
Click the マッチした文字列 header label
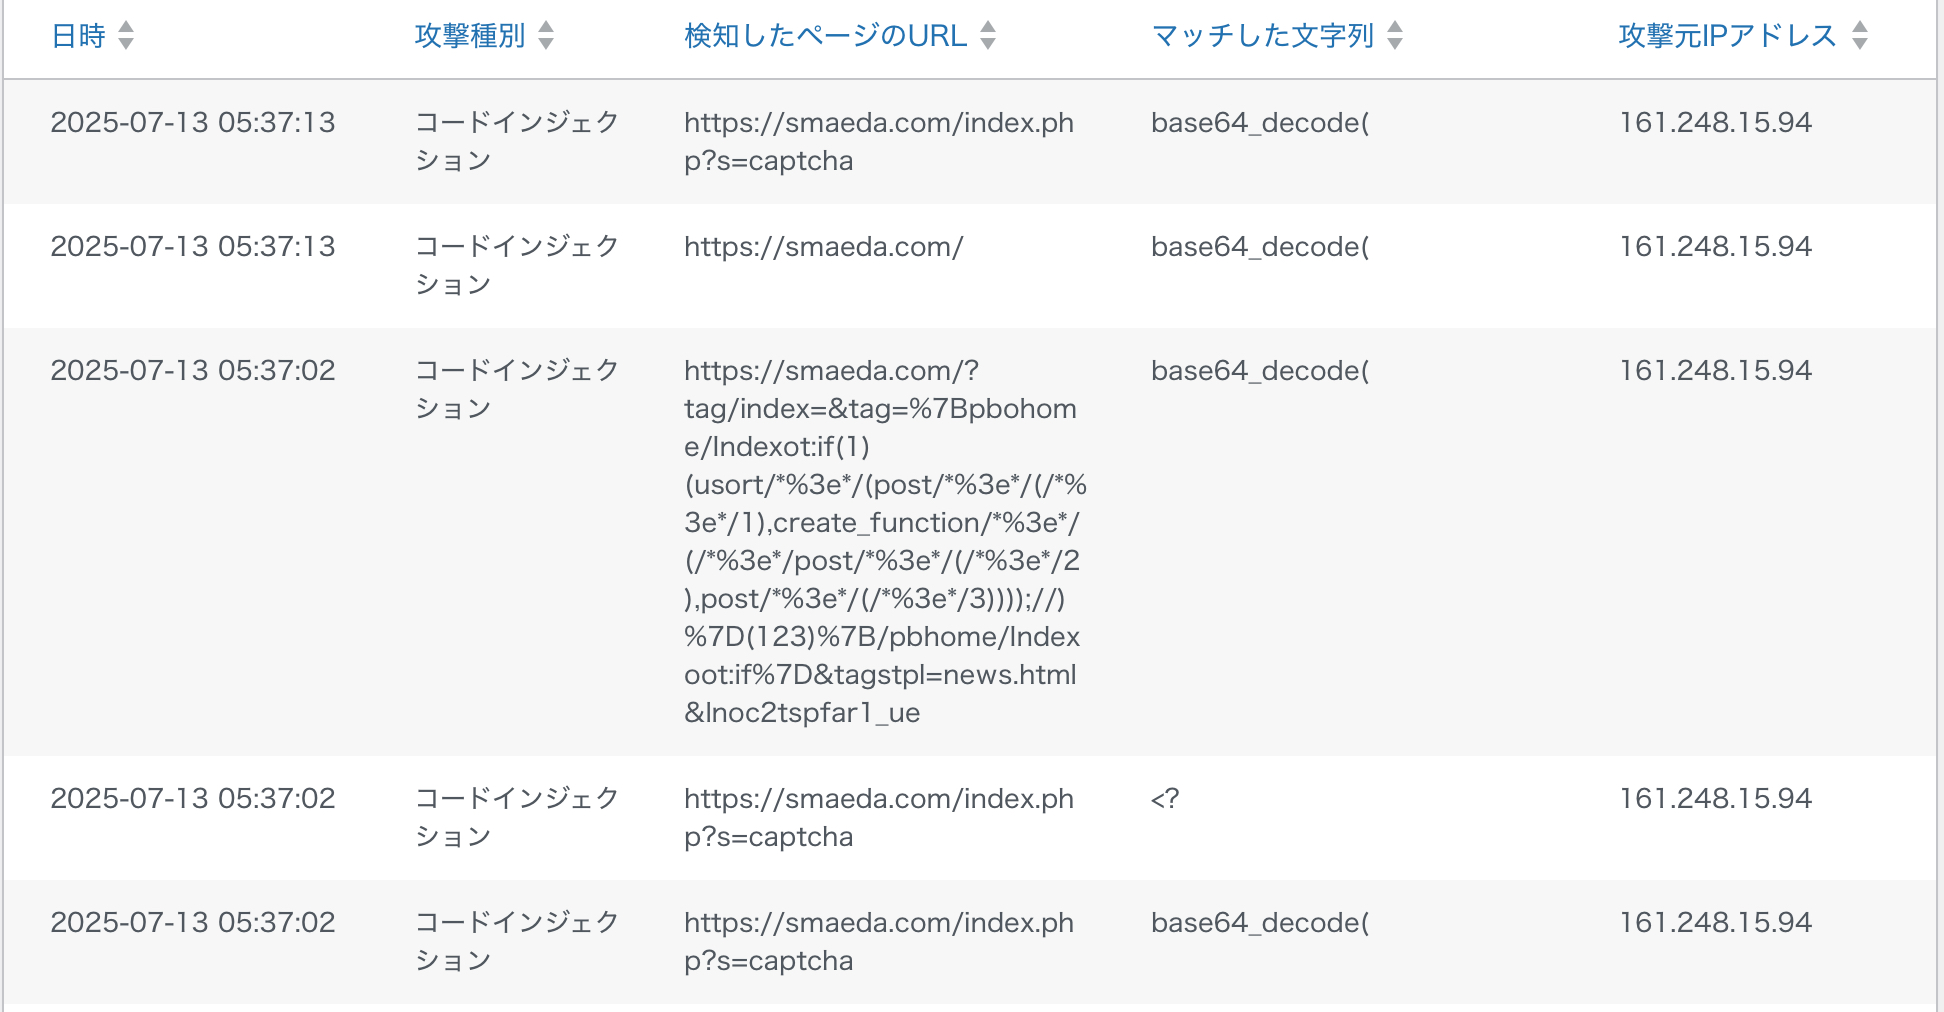tap(1263, 36)
